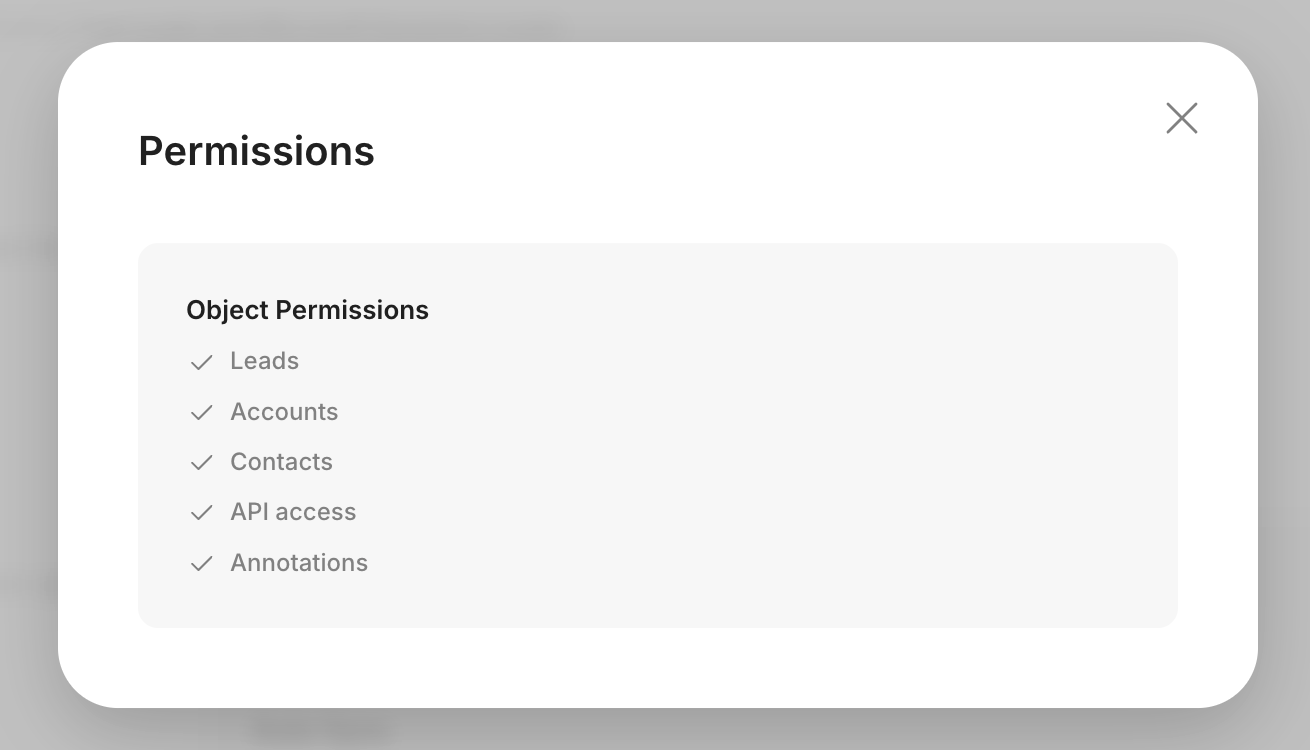Click the checkmark icon beside Accounts
Screen dimensions: 1310x750
pyautogui.click(x=202, y=412)
